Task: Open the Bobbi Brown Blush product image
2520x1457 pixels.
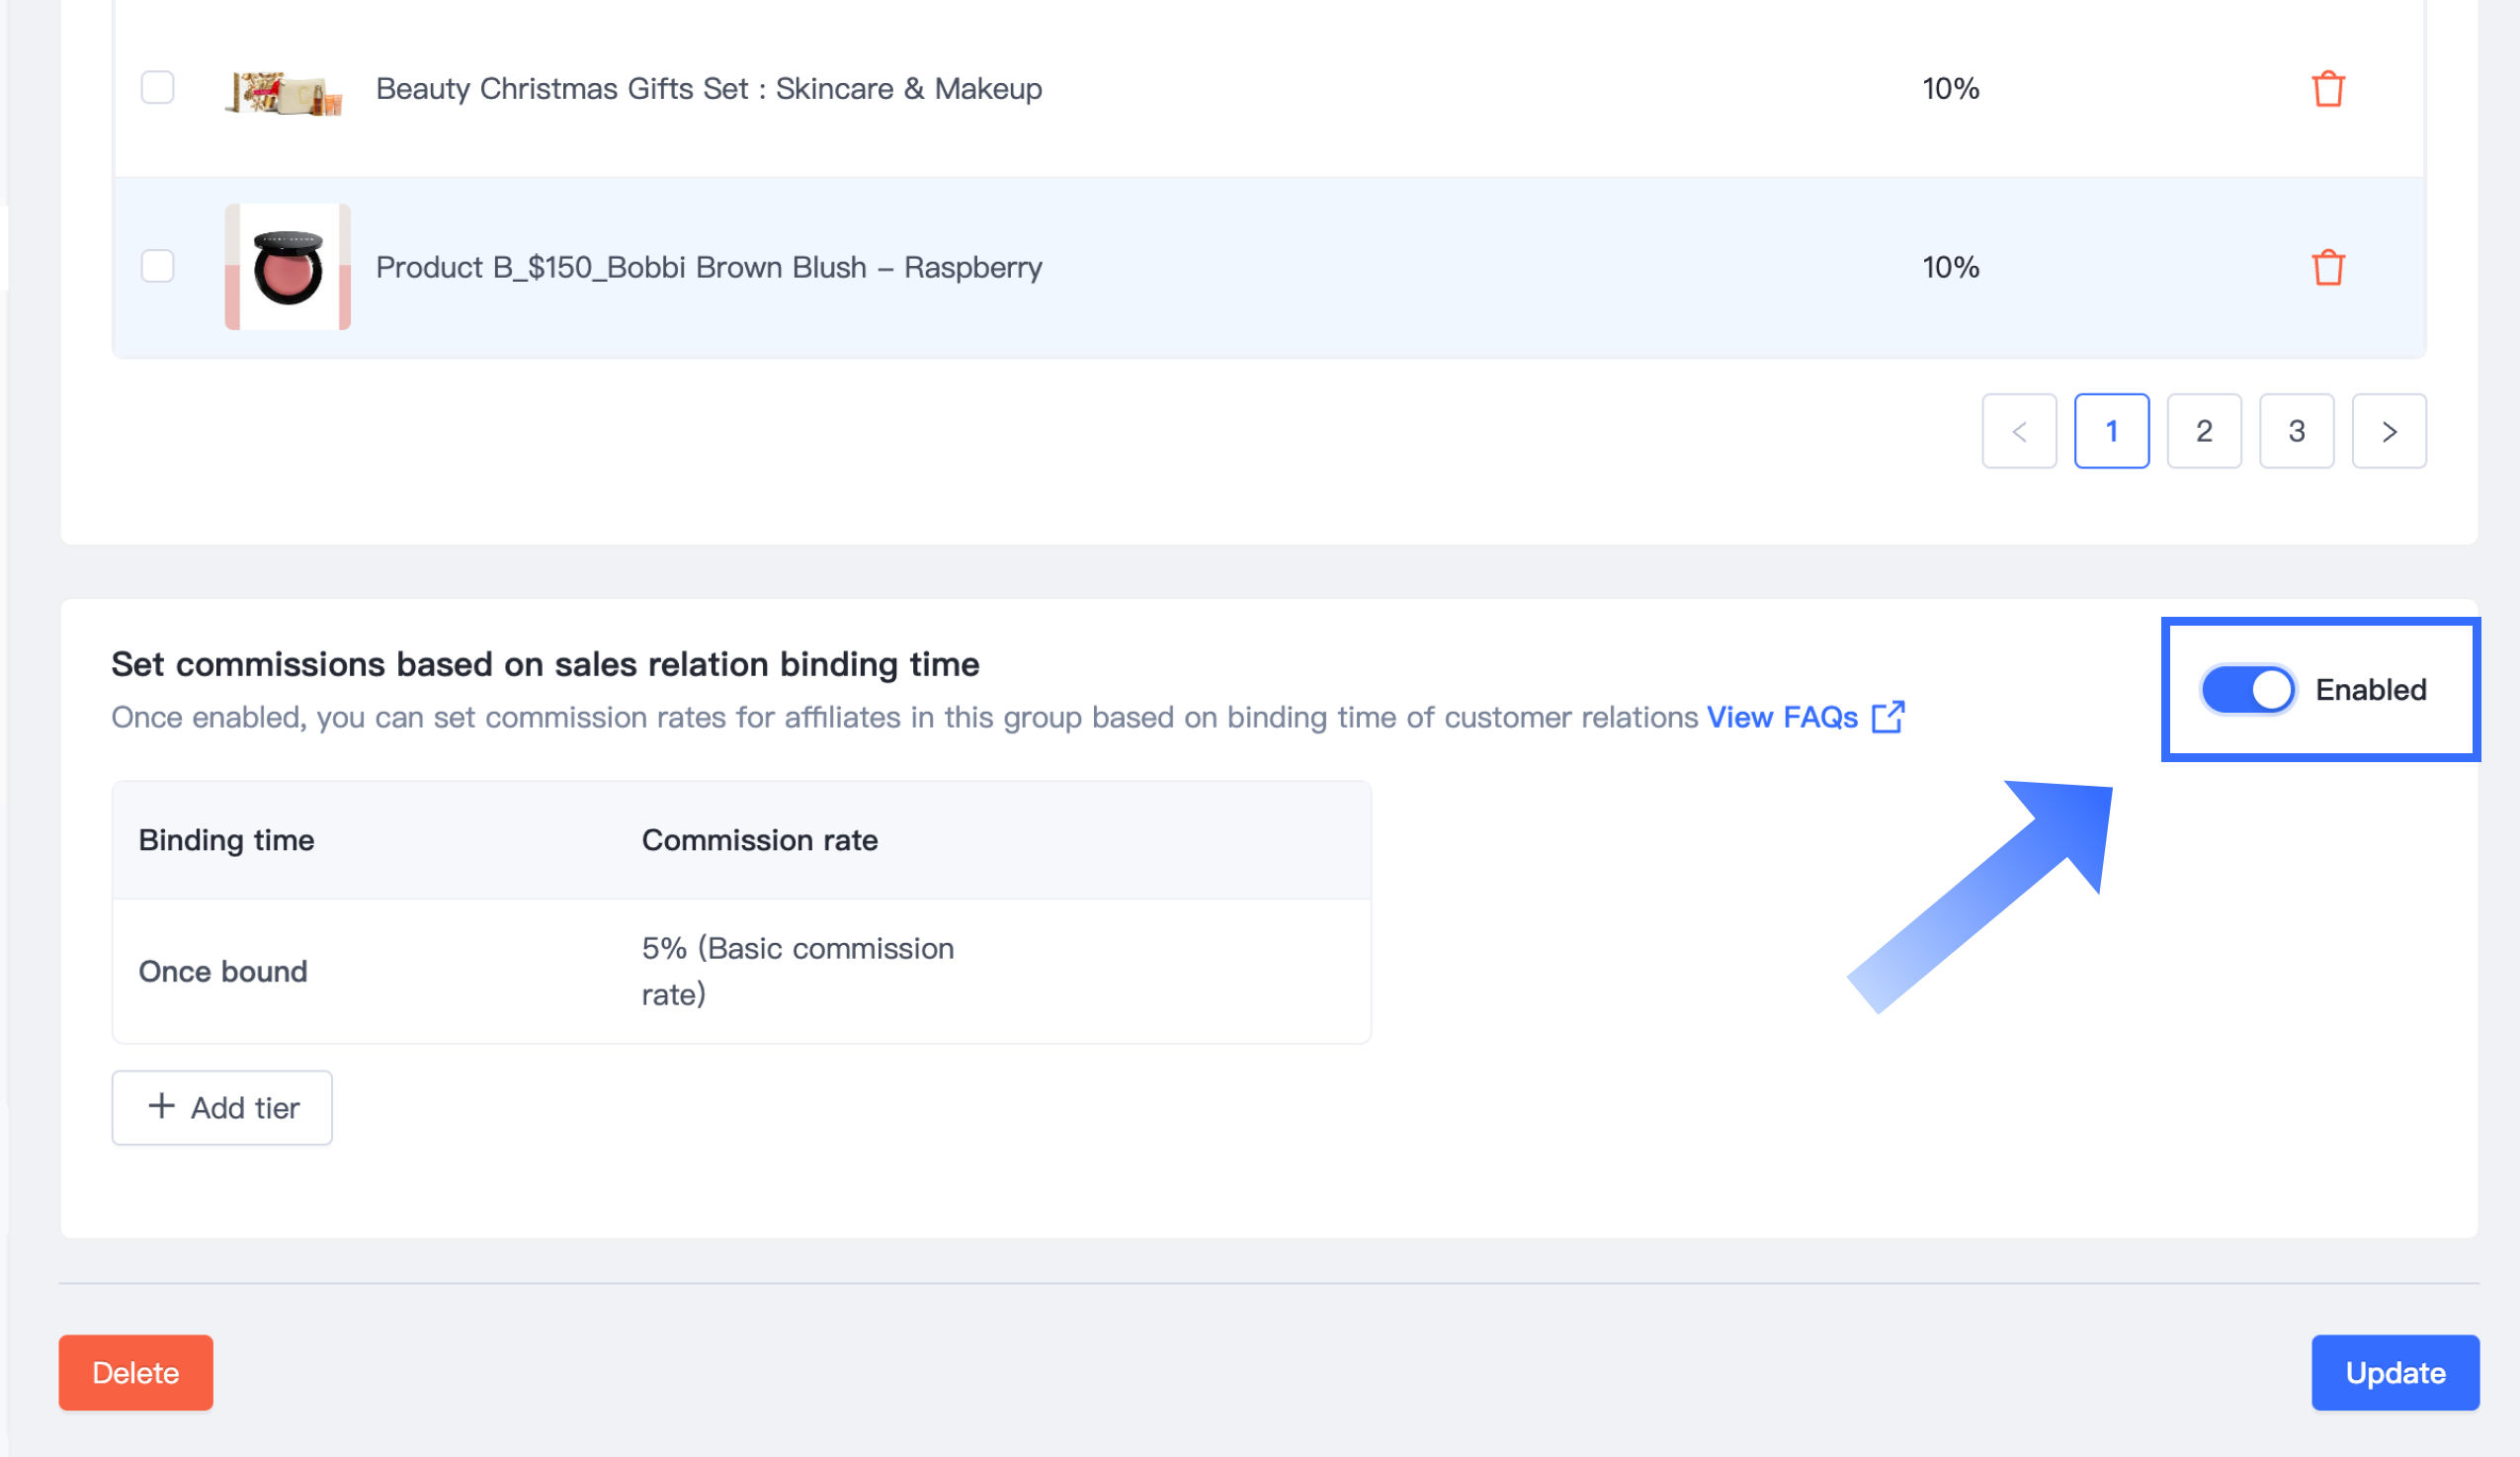Action: coord(288,267)
